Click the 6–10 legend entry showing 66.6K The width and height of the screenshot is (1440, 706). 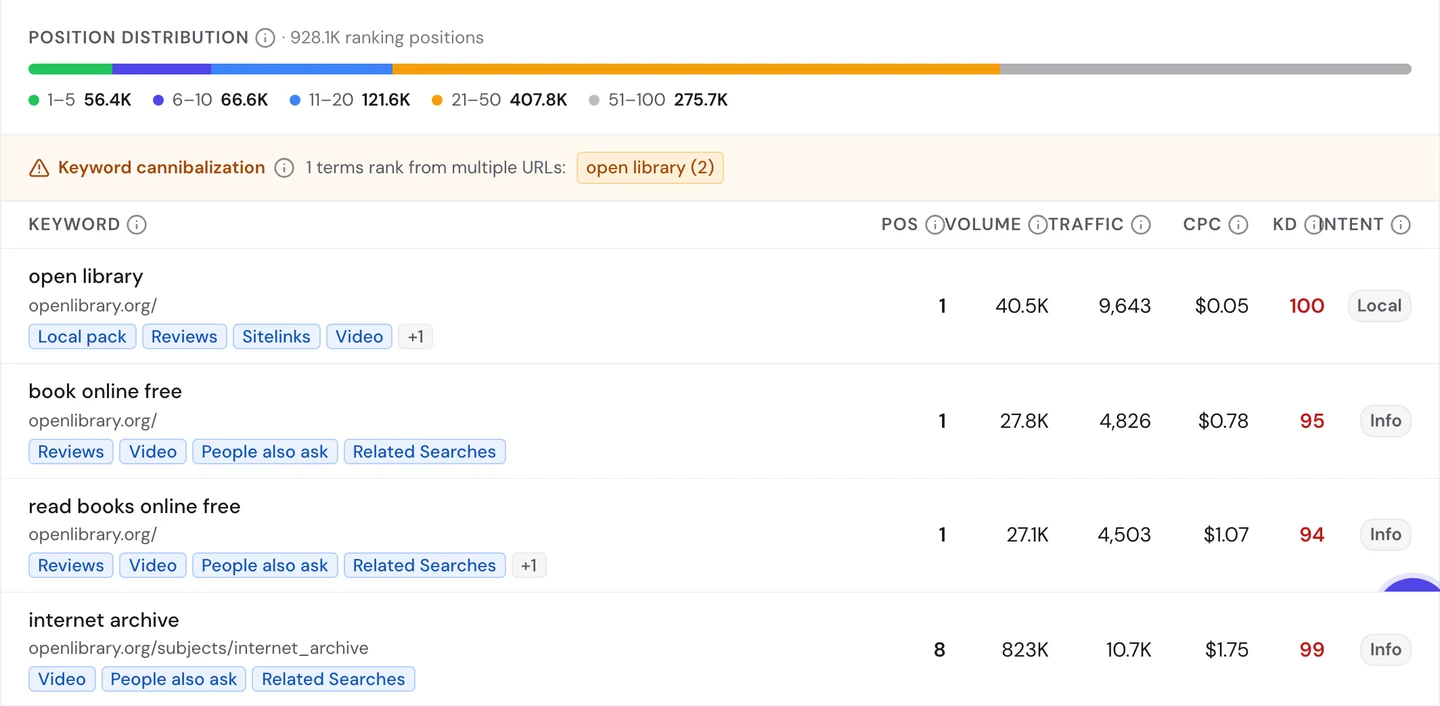pyautogui.click(x=211, y=100)
